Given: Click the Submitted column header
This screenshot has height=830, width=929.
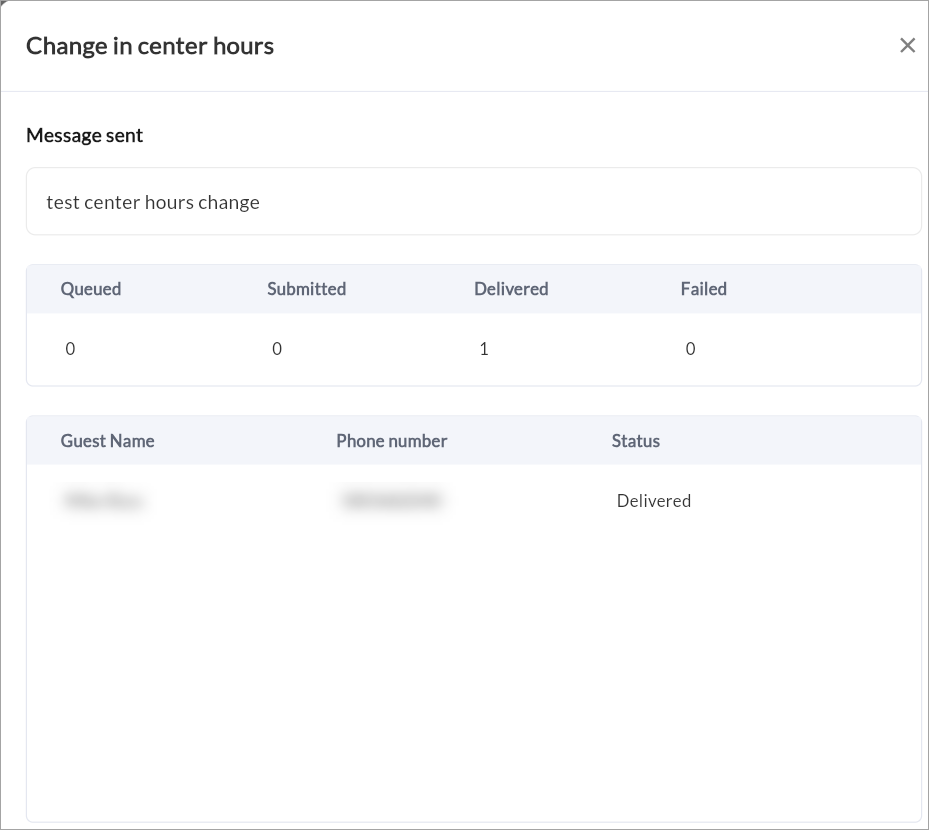Looking at the screenshot, I should (x=306, y=289).
